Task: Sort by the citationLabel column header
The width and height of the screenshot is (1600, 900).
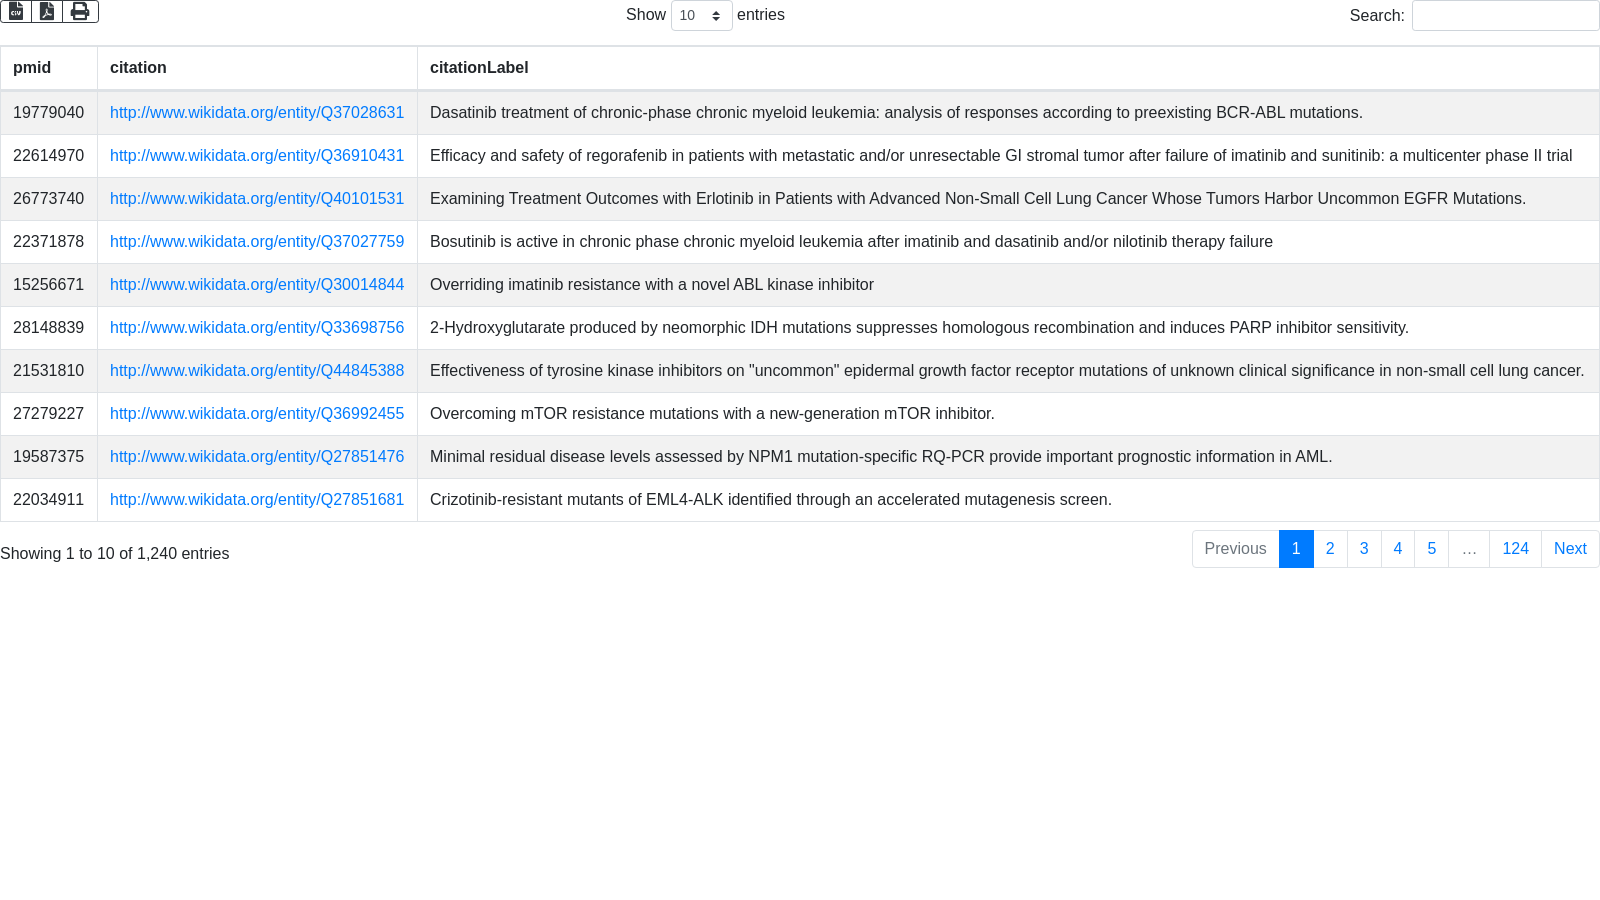Action: pos(479,68)
